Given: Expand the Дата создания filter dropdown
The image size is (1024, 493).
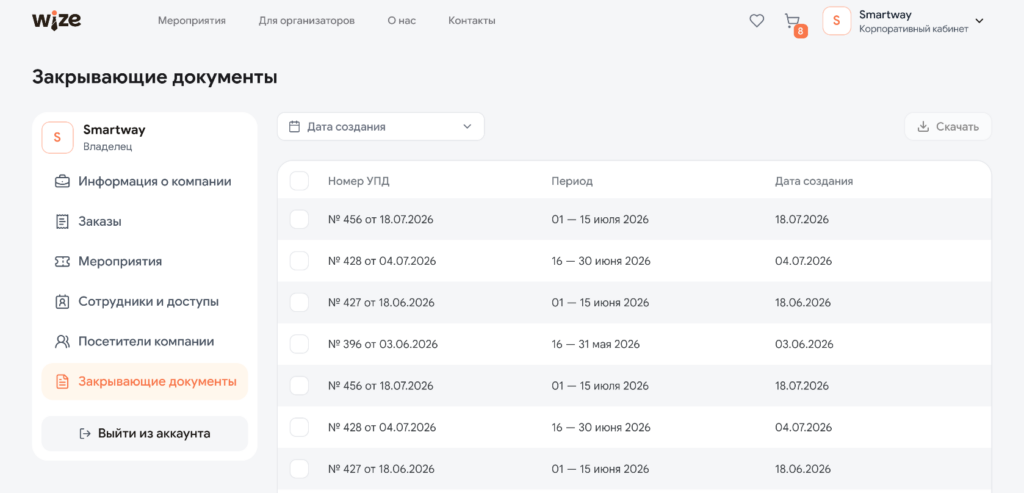Looking at the screenshot, I should tap(381, 127).
